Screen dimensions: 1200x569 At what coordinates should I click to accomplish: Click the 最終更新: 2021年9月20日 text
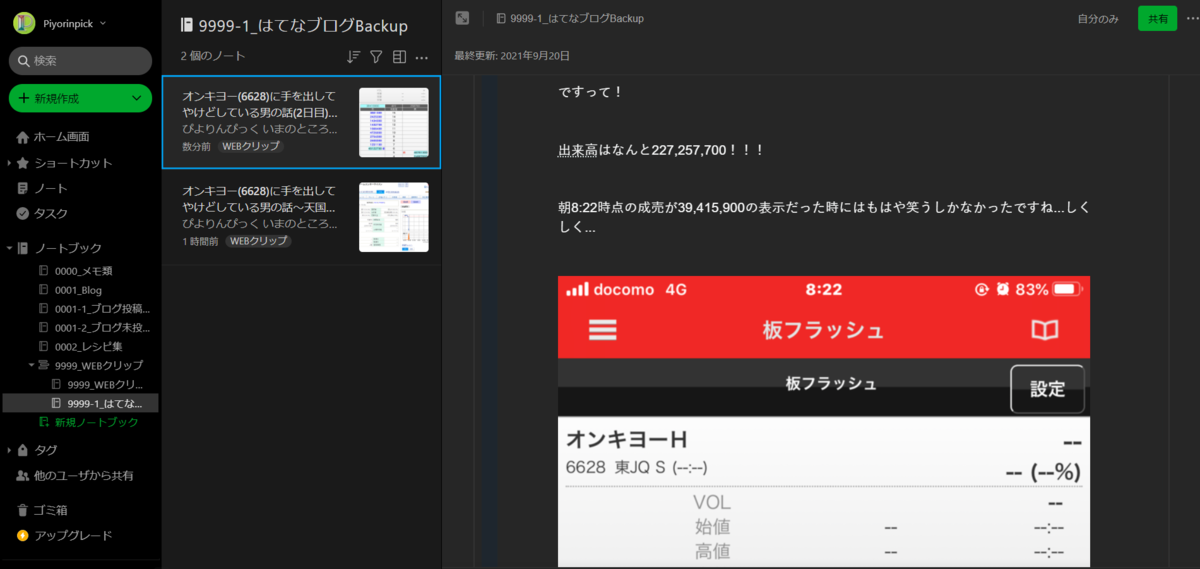512,56
